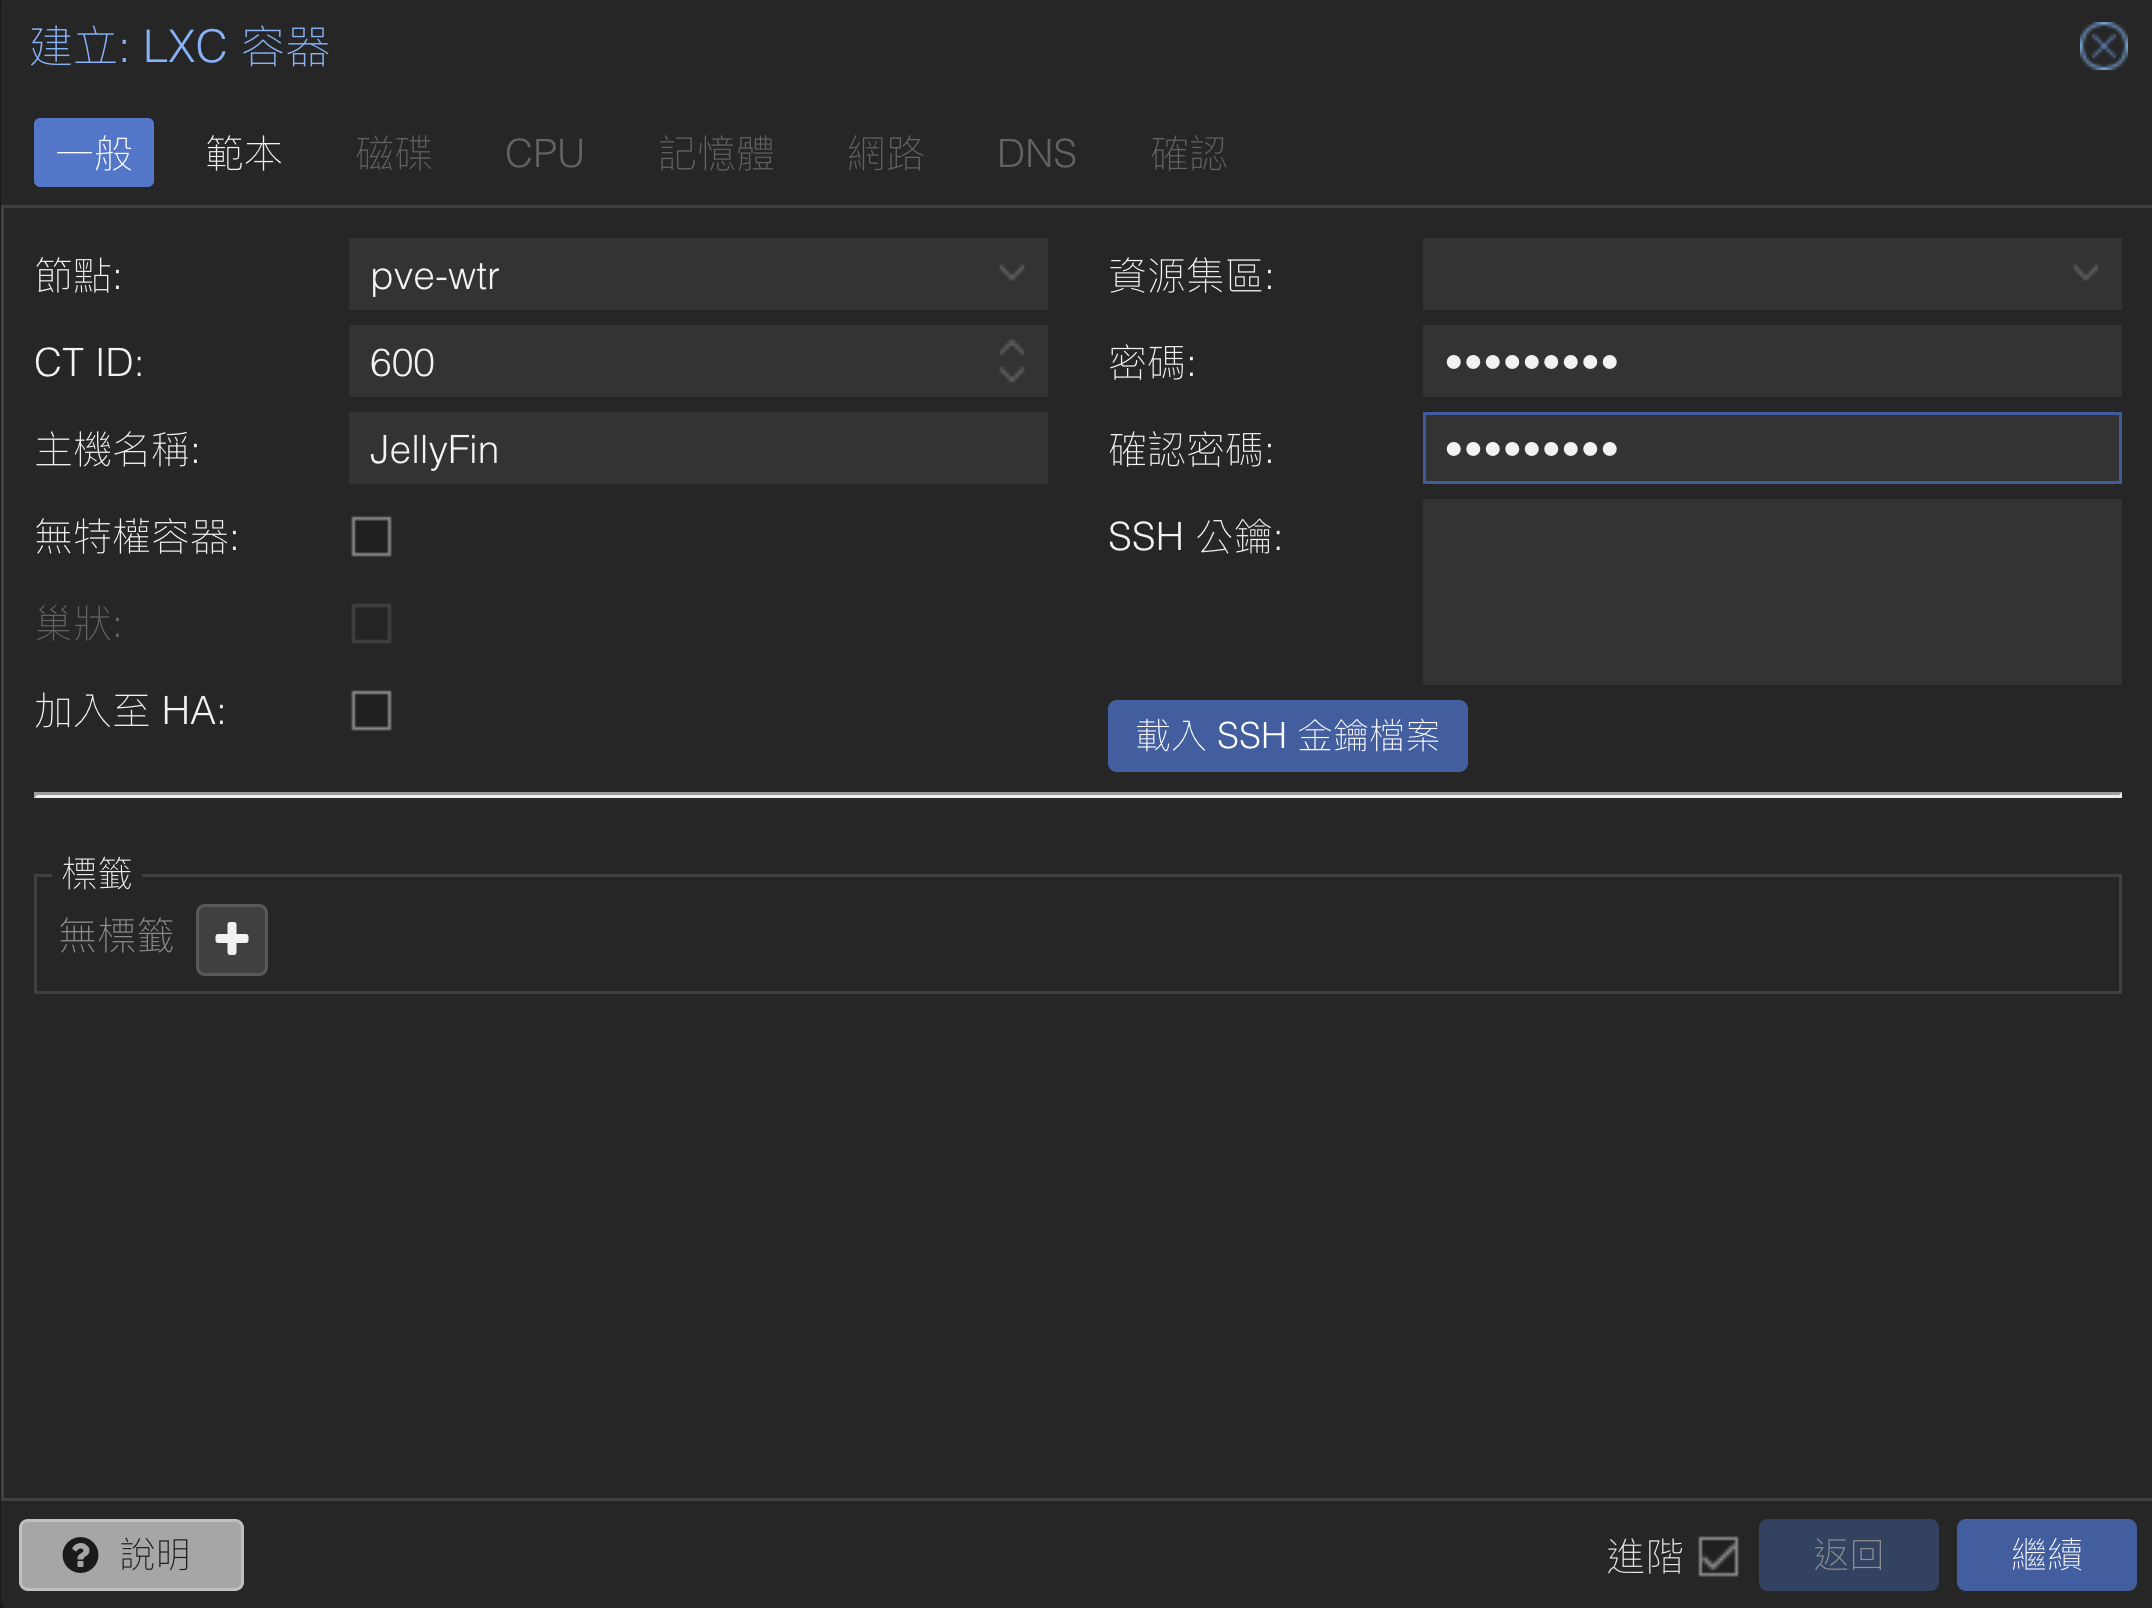Click inside the SSH 公鑰 text area
The width and height of the screenshot is (2152, 1608).
pos(1771,592)
